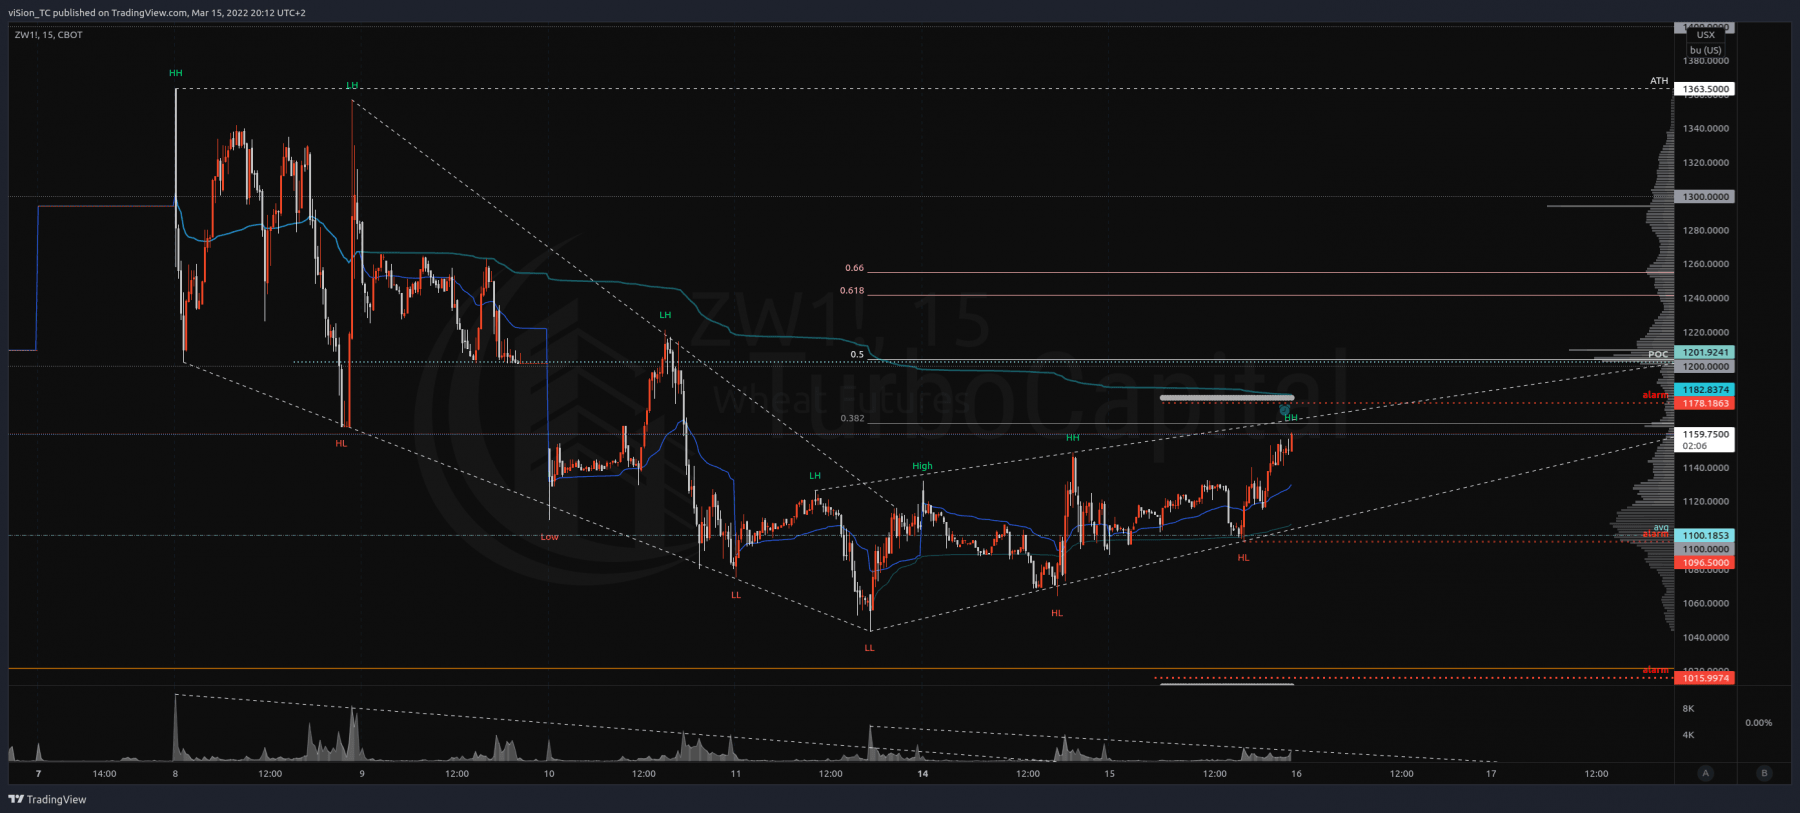This screenshot has height=813, width=1800.
Task: Click the 8K volume scale label
Action: [x=1688, y=709]
